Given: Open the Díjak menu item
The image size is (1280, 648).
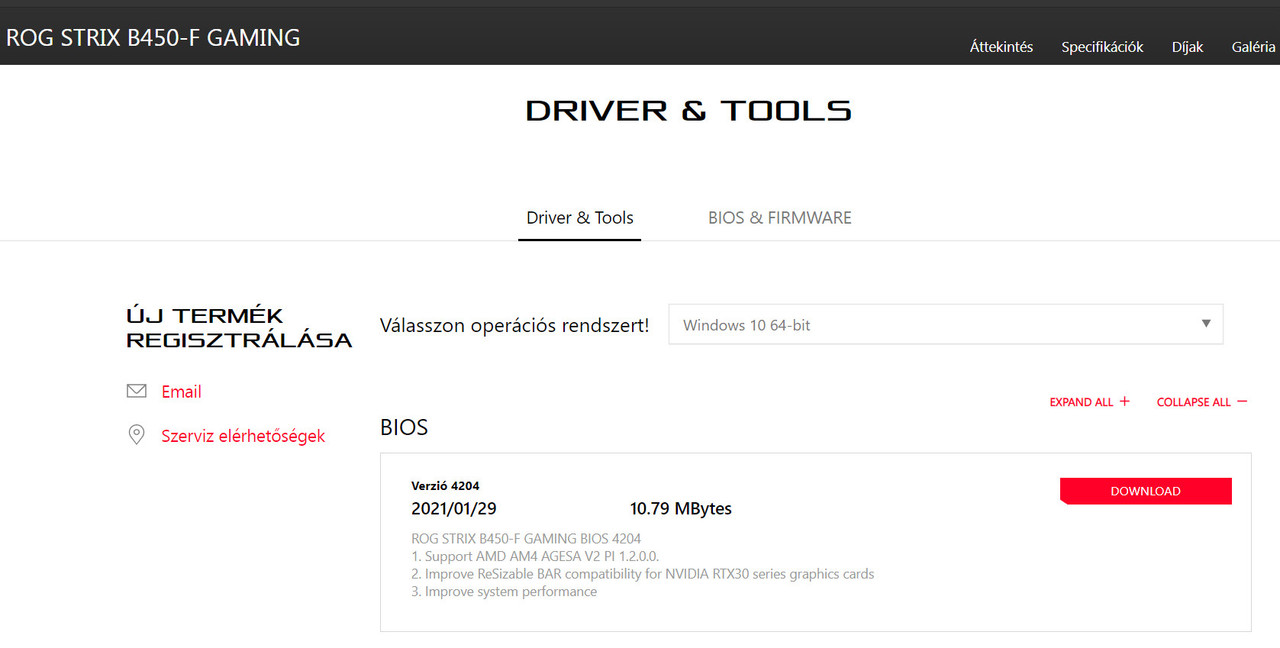Looking at the screenshot, I should click(x=1188, y=47).
